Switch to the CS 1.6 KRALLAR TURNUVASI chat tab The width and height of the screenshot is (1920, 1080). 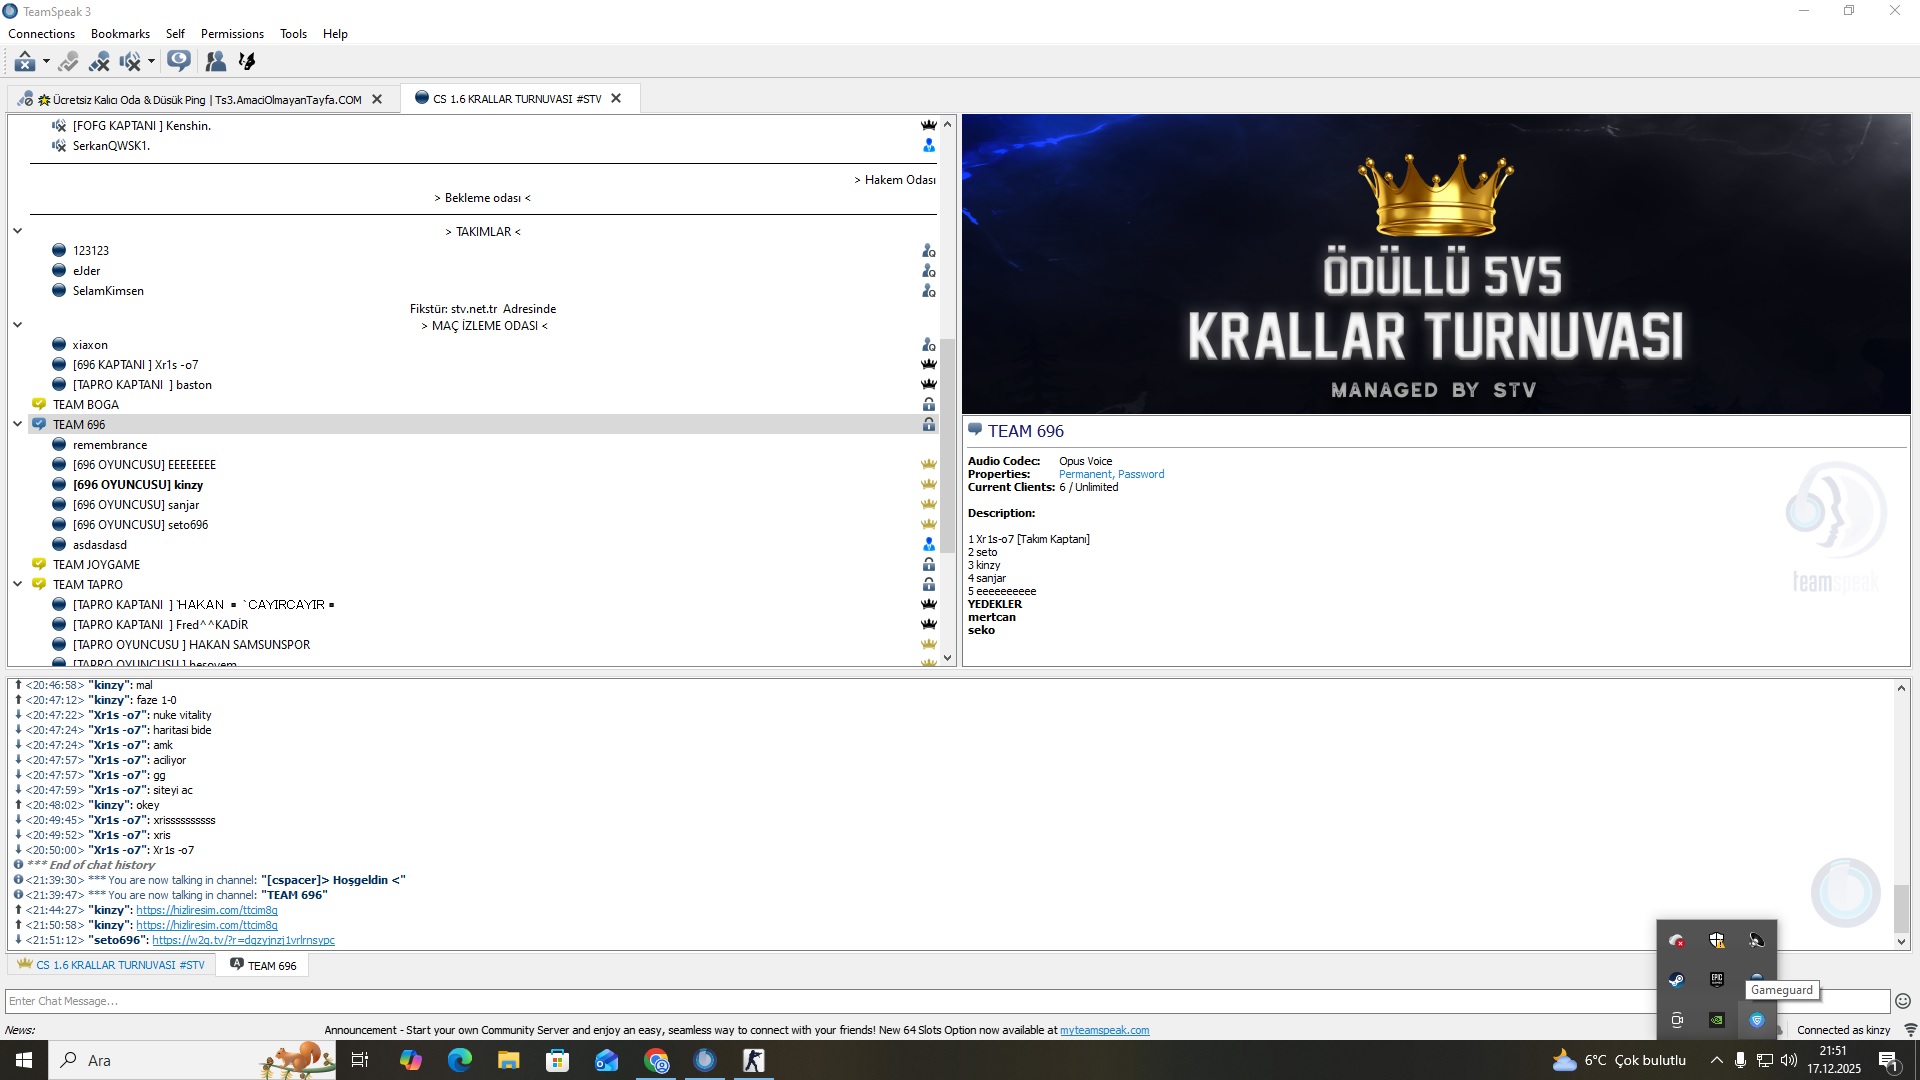pos(111,966)
